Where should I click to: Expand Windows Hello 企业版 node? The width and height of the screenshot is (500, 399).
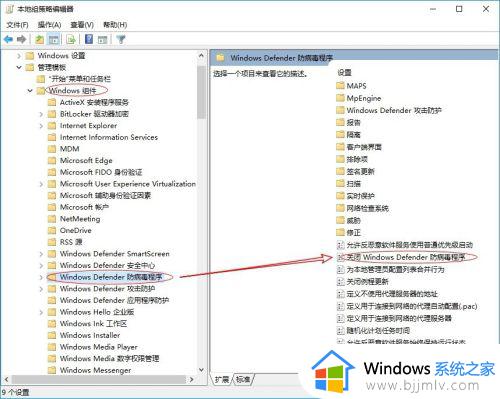(41, 312)
